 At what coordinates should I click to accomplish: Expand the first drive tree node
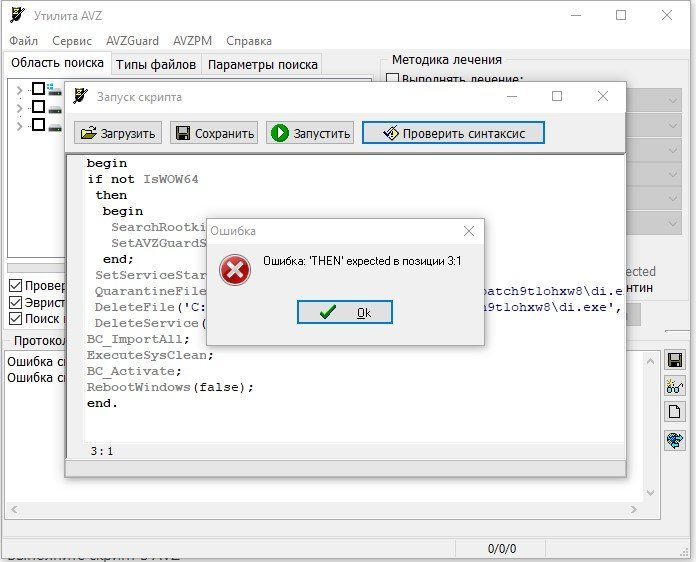19,90
